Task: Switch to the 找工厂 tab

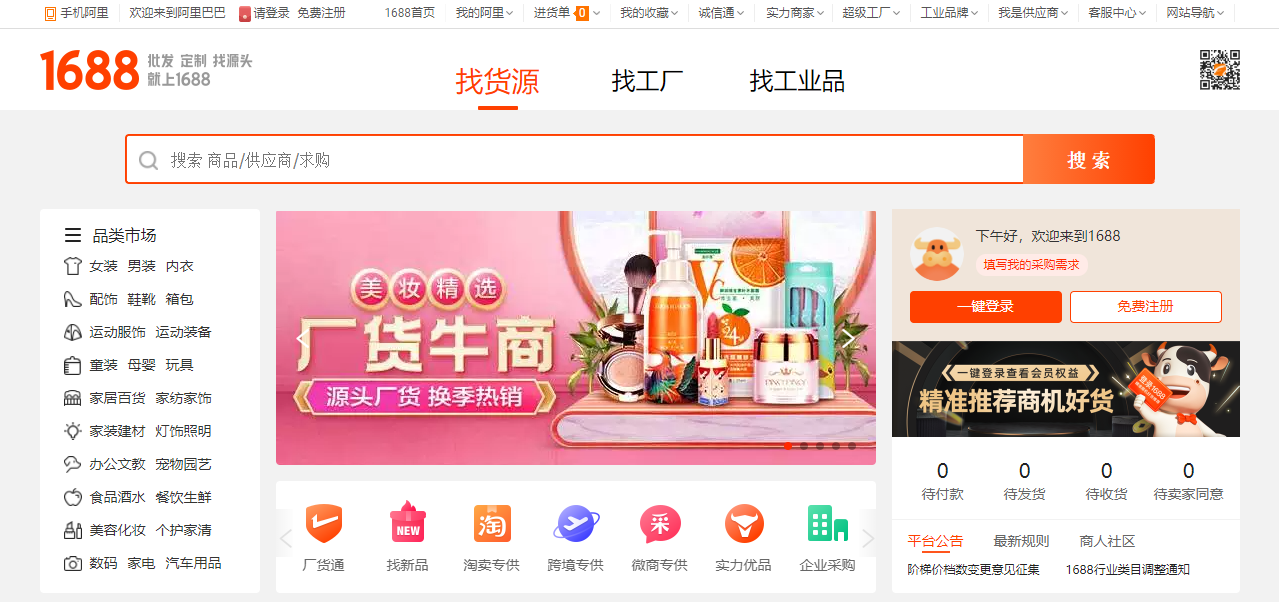Action: 647,81
